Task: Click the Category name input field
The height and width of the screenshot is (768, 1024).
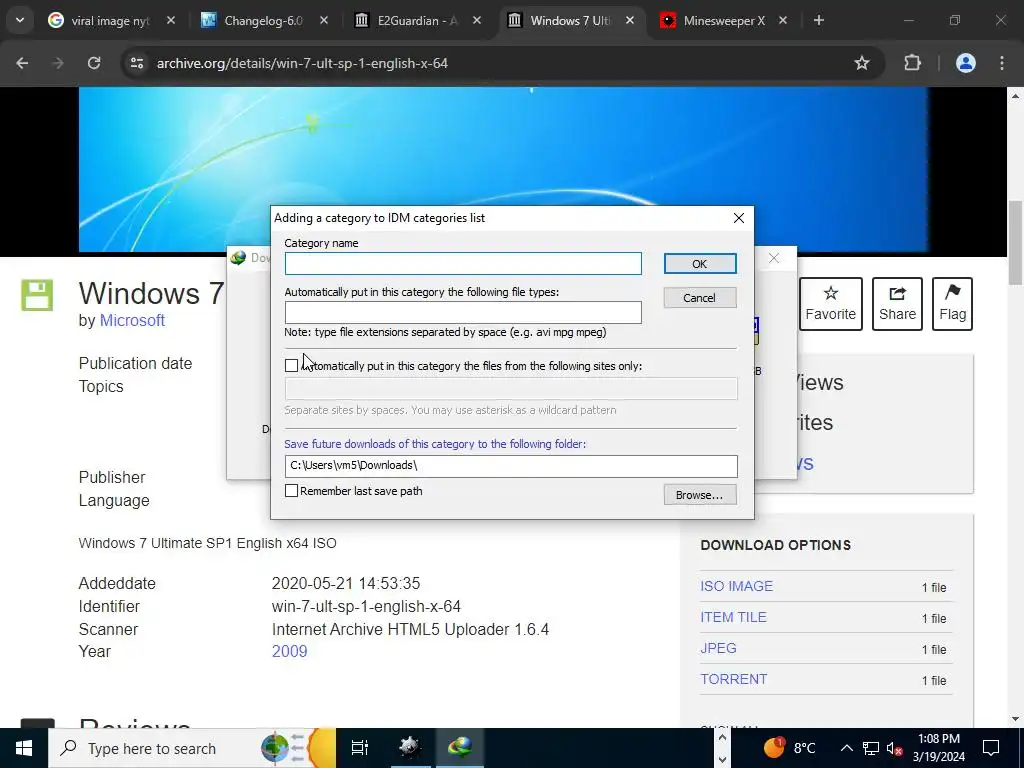Action: [x=463, y=264]
